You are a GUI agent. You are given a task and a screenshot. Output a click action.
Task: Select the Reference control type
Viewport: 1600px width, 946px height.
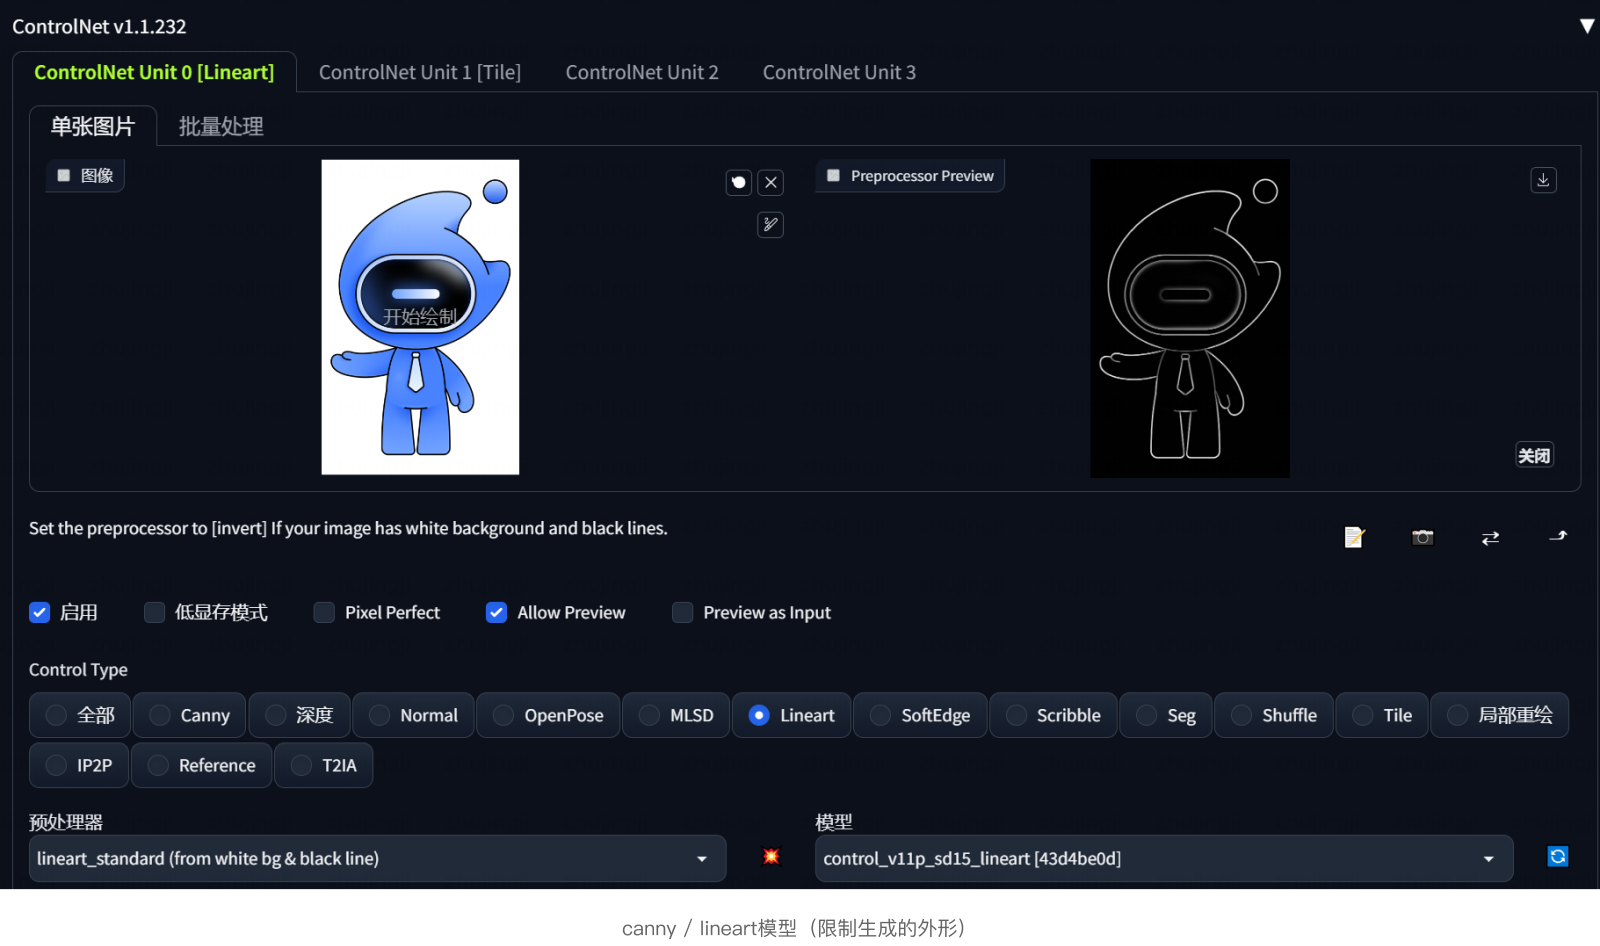click(x=201, y=765)
